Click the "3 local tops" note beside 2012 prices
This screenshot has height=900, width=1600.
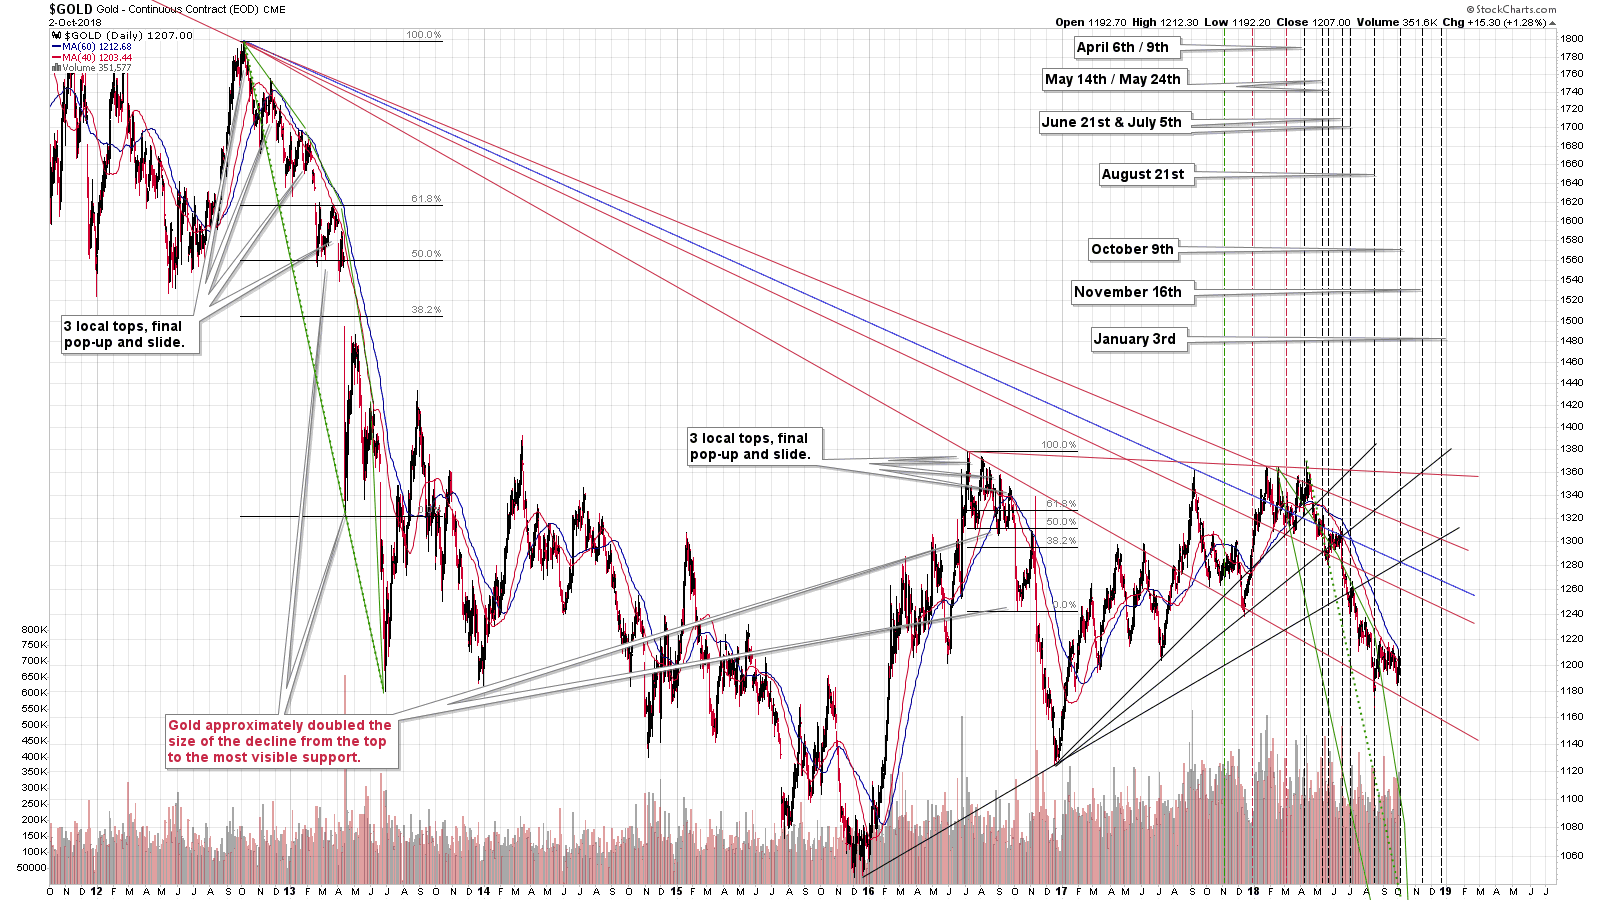(x=129, y=334)
